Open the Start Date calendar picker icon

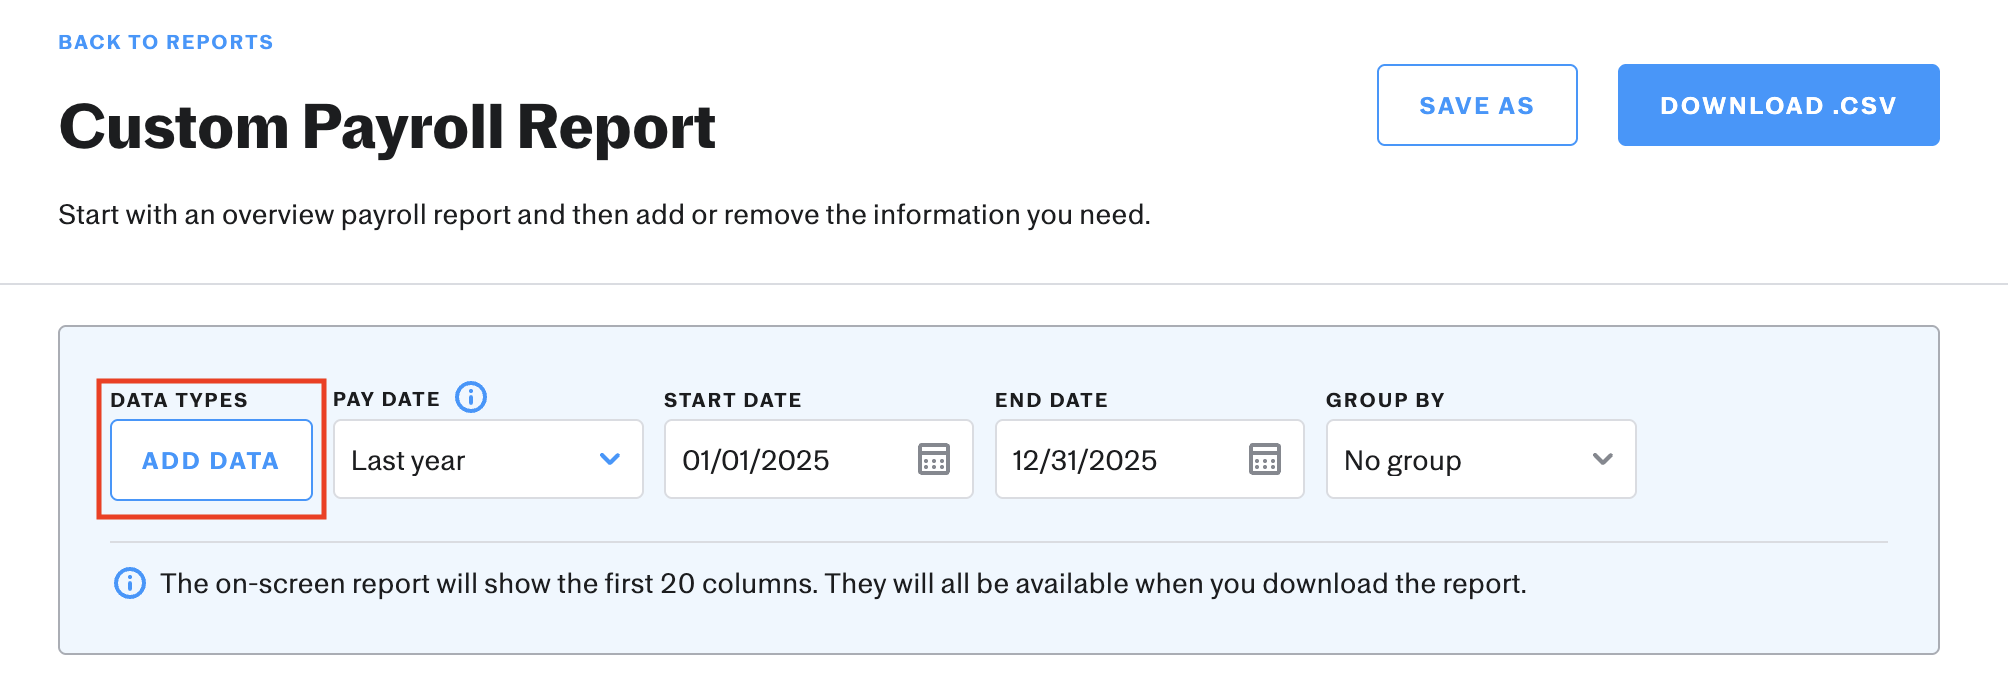coord(934,460)
